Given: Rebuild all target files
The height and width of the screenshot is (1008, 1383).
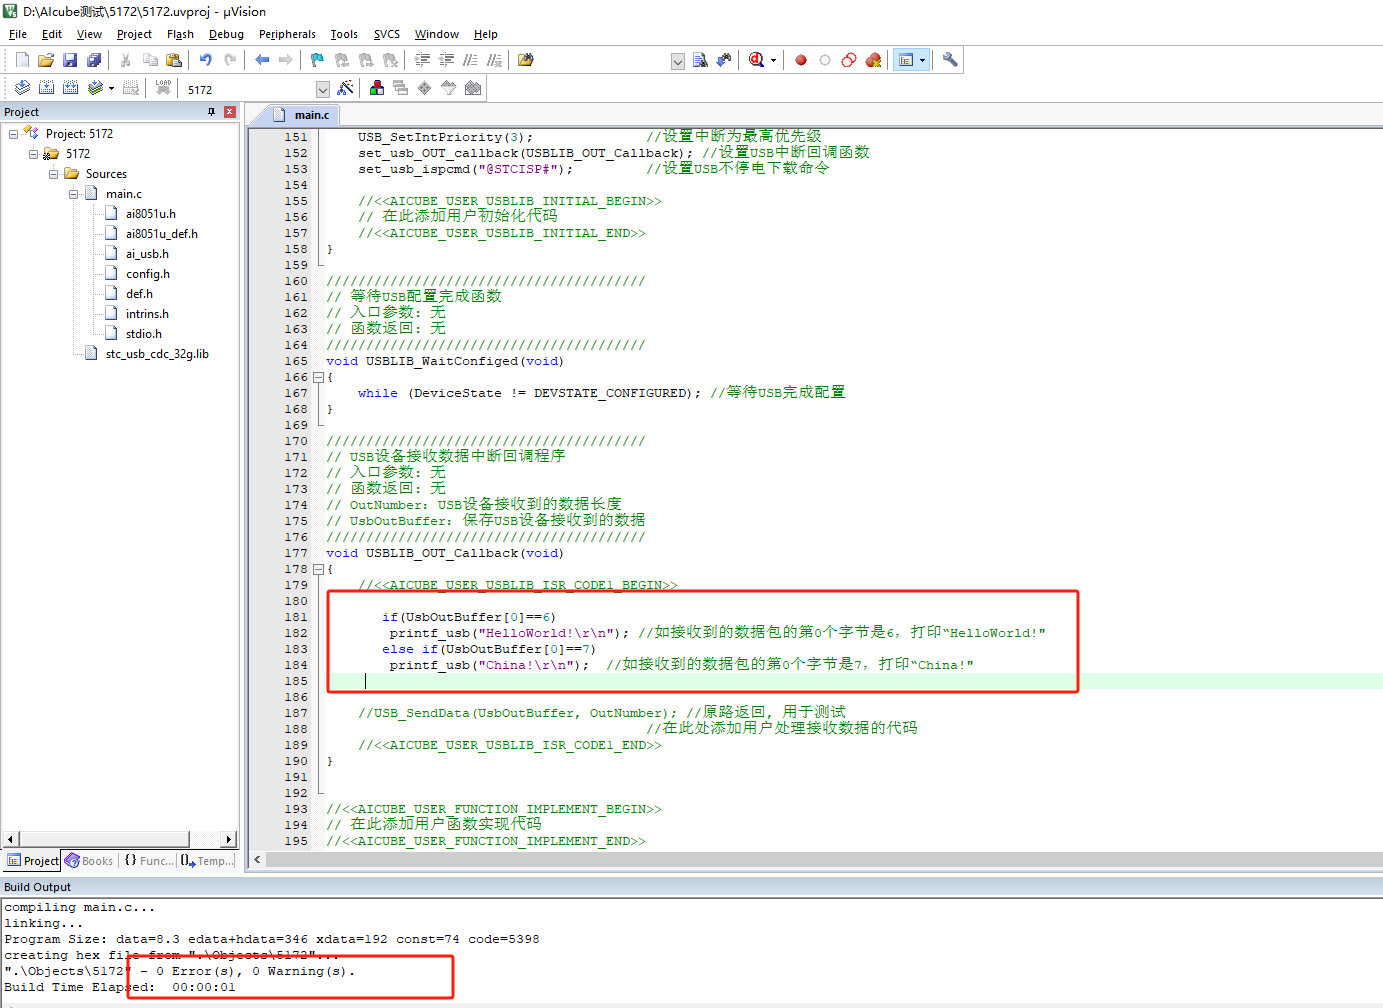Looking at the screenshot, I should 70,88.
